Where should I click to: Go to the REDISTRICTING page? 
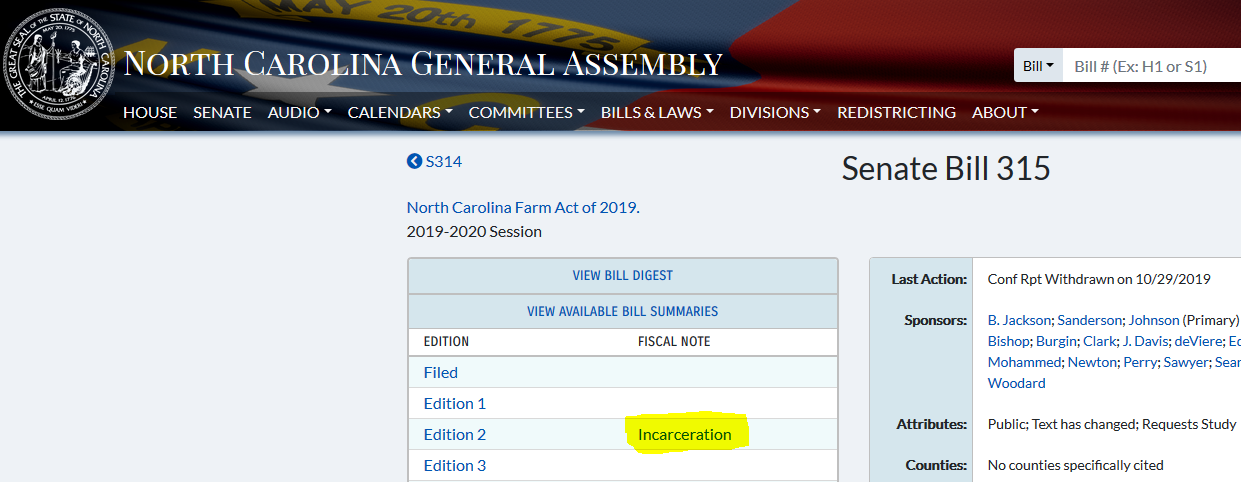[x=896, y=112]
